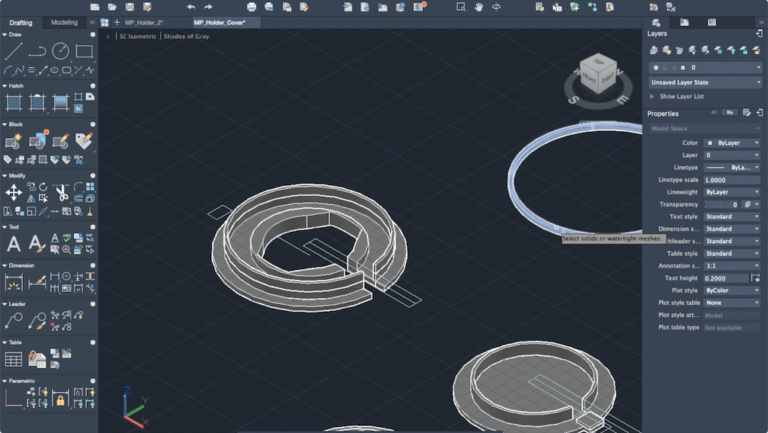The height and width of the screenshot is (433, 768).
Task: Click the ViewCube to change orientation
Action: (599, 75)
